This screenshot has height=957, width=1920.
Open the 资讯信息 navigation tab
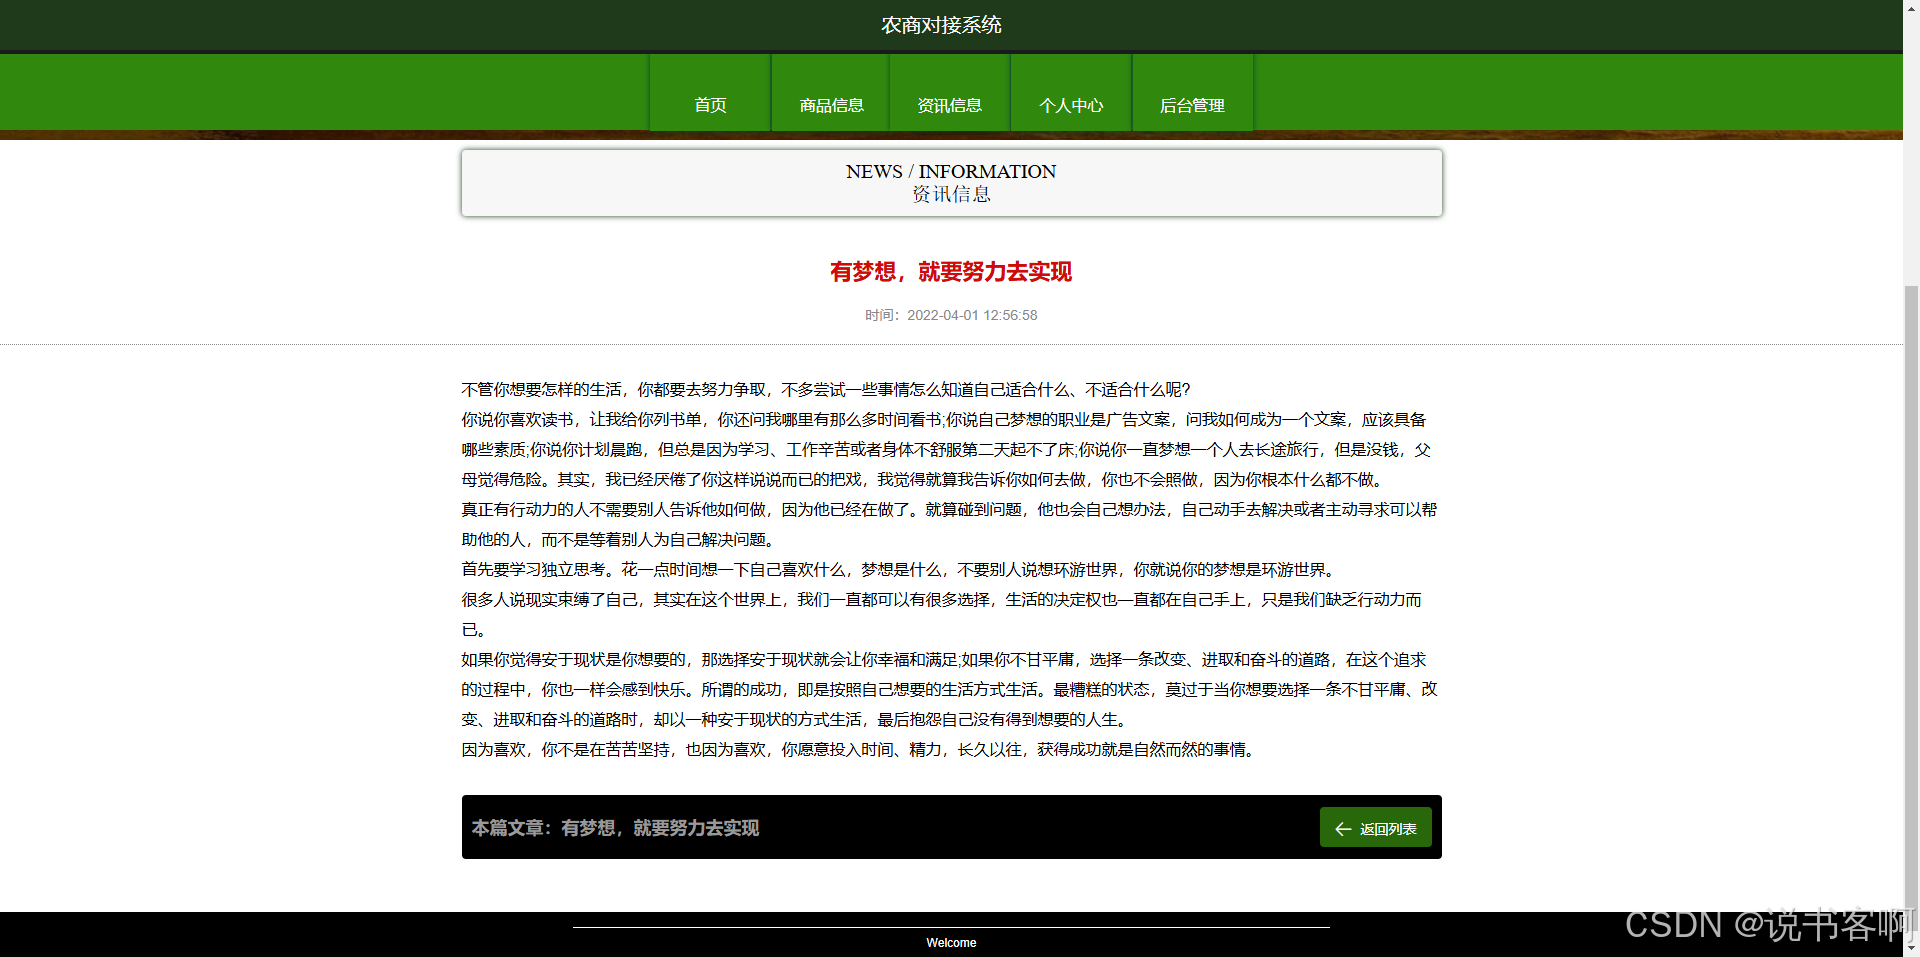[950, 93]
